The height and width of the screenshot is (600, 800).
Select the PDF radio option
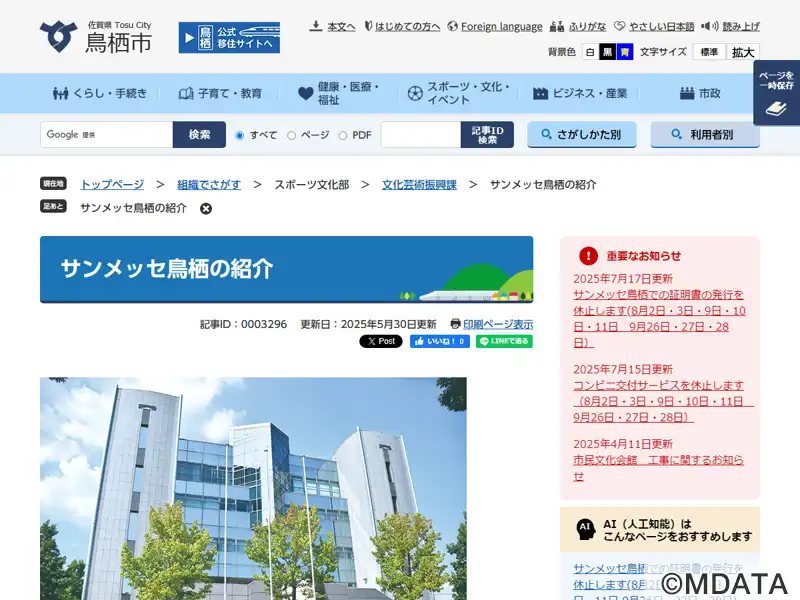(x=343, y=136)
